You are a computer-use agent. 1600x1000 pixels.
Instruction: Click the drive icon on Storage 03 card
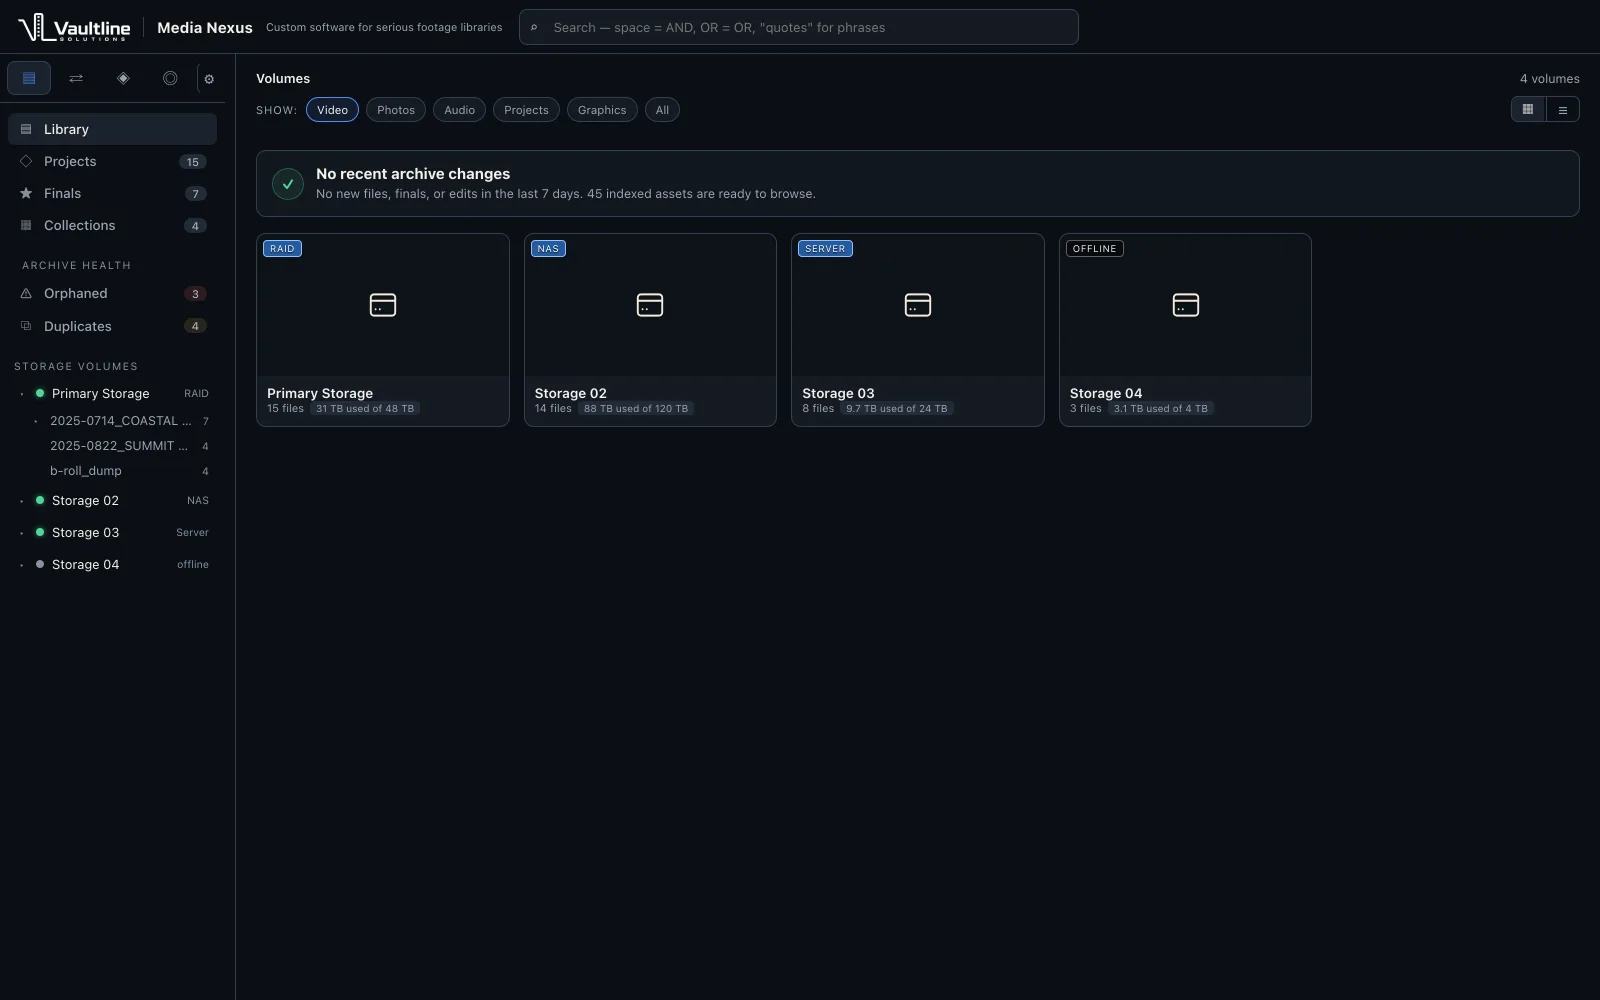(x=918, y=305)
